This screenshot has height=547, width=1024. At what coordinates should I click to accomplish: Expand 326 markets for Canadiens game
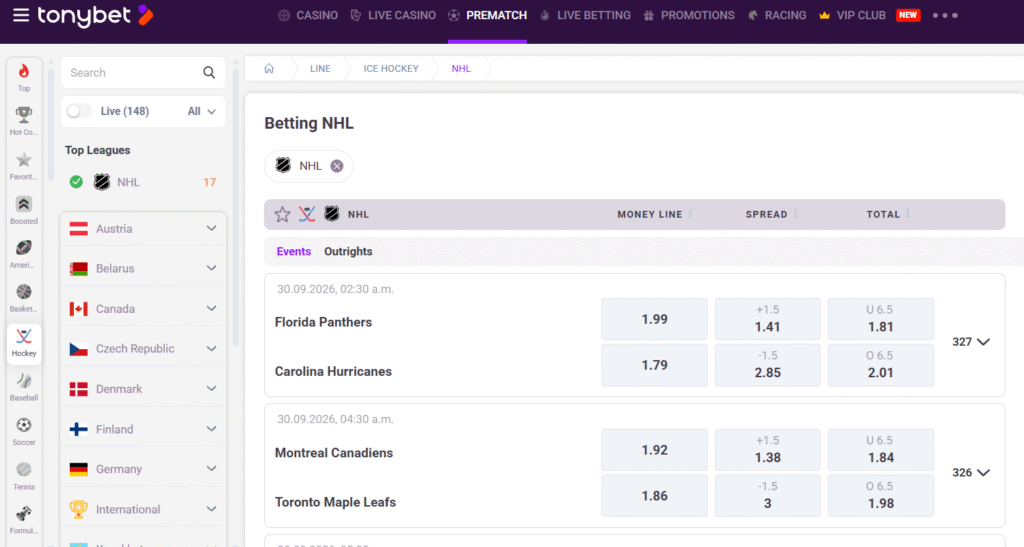coord(971,473)
